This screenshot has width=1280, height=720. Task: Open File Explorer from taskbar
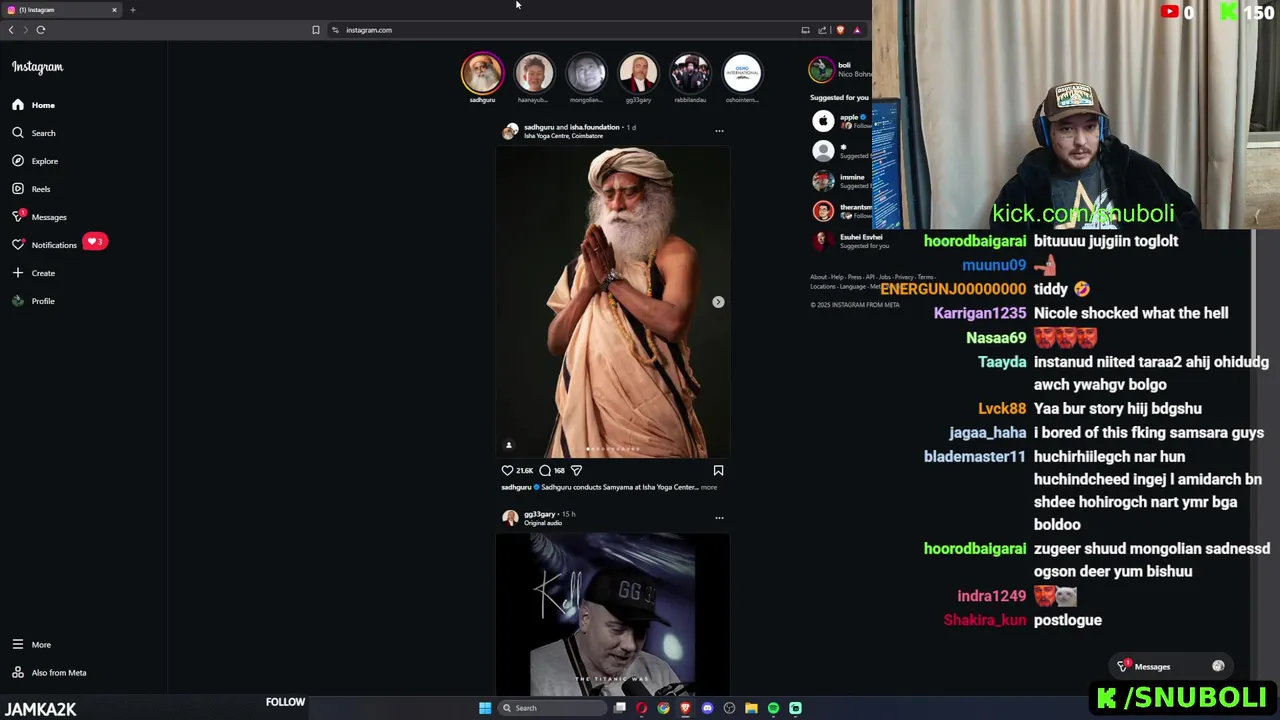pos(751,708)
